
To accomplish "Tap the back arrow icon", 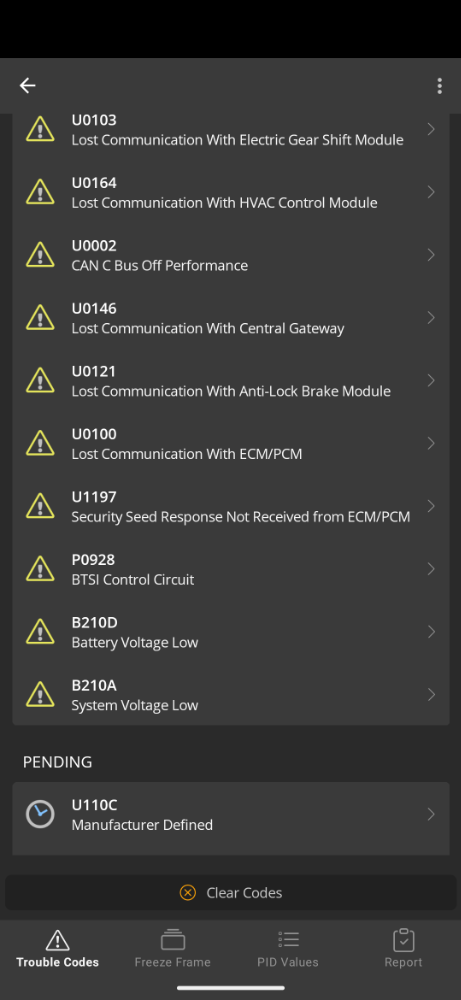I will [27, 85].
